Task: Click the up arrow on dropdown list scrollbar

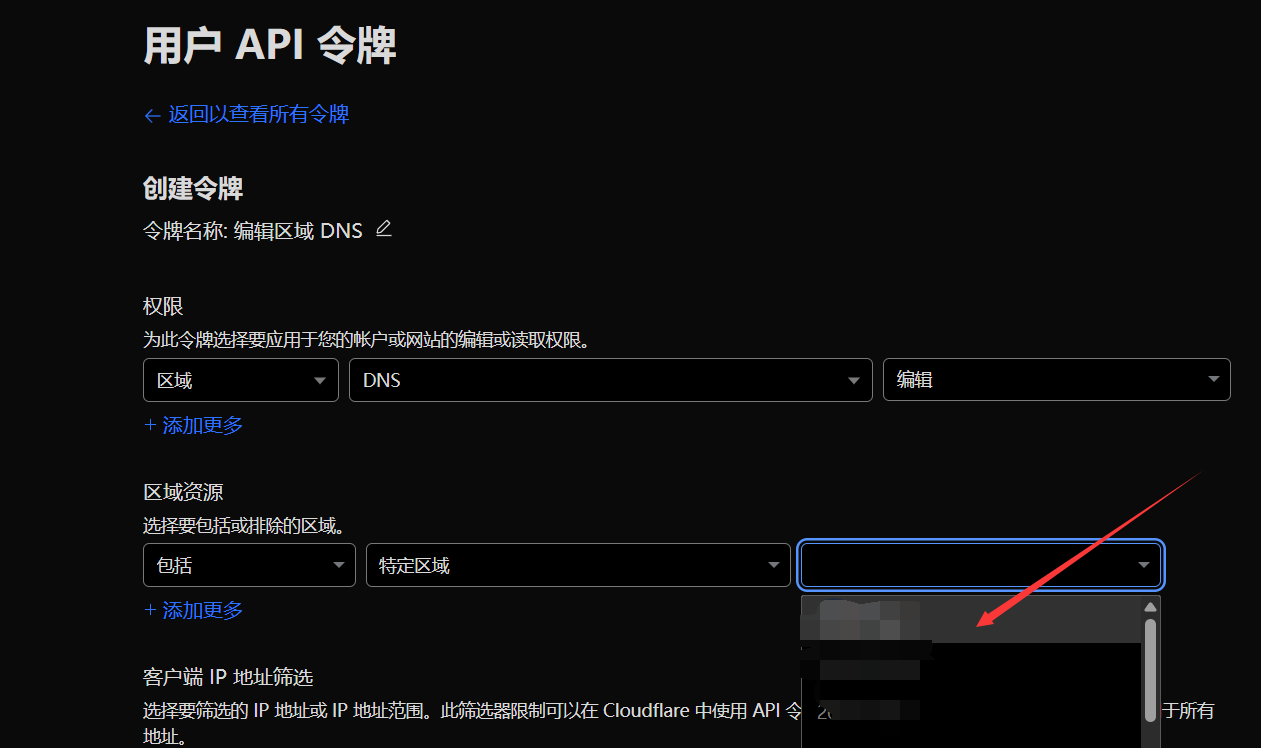Action: (x=1151, y=607)
